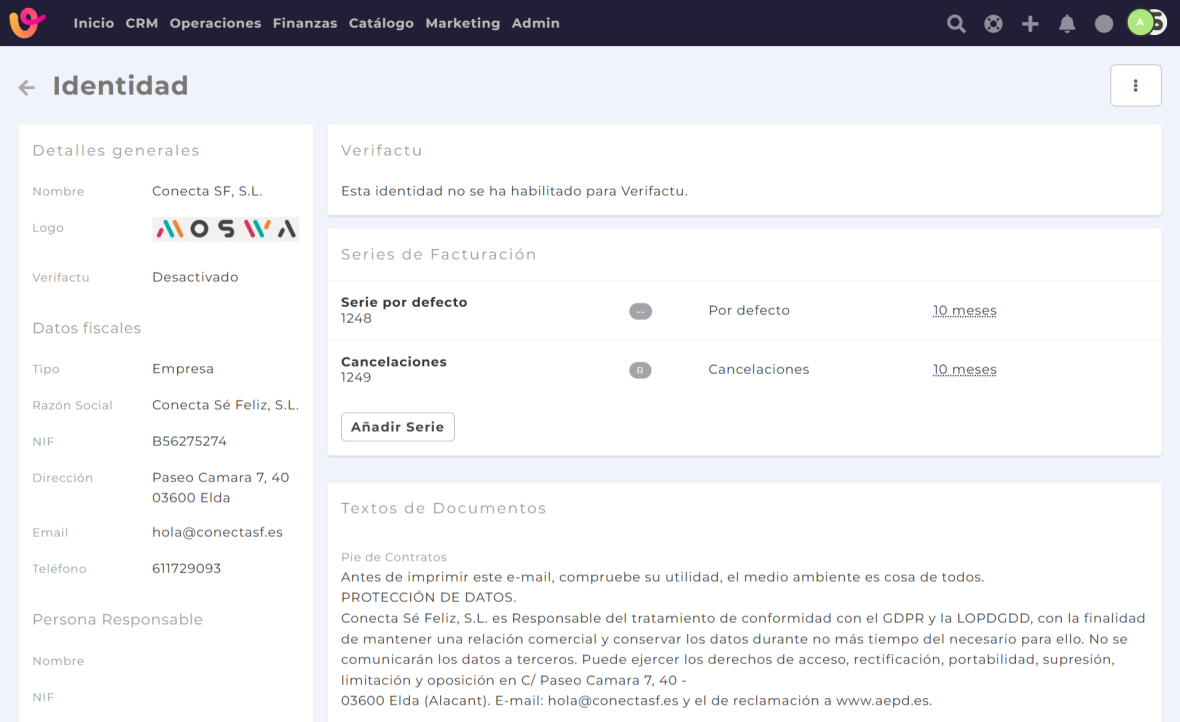This screenshot has height=722, width=1180.
Task: Open the search magnifier in the top bar
Action: coord(956,24)
